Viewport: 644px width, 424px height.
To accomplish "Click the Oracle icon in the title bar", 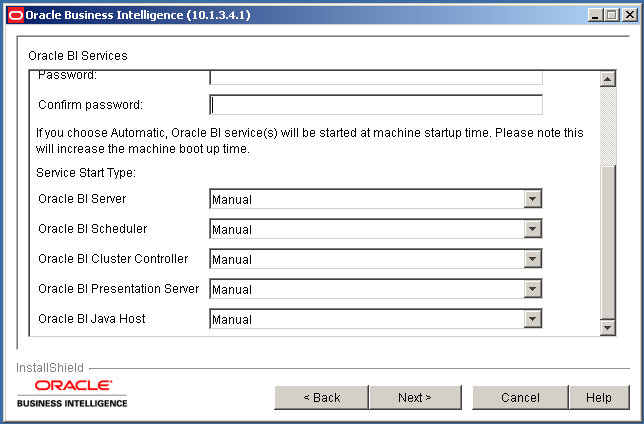I will (x=14, y=14).
